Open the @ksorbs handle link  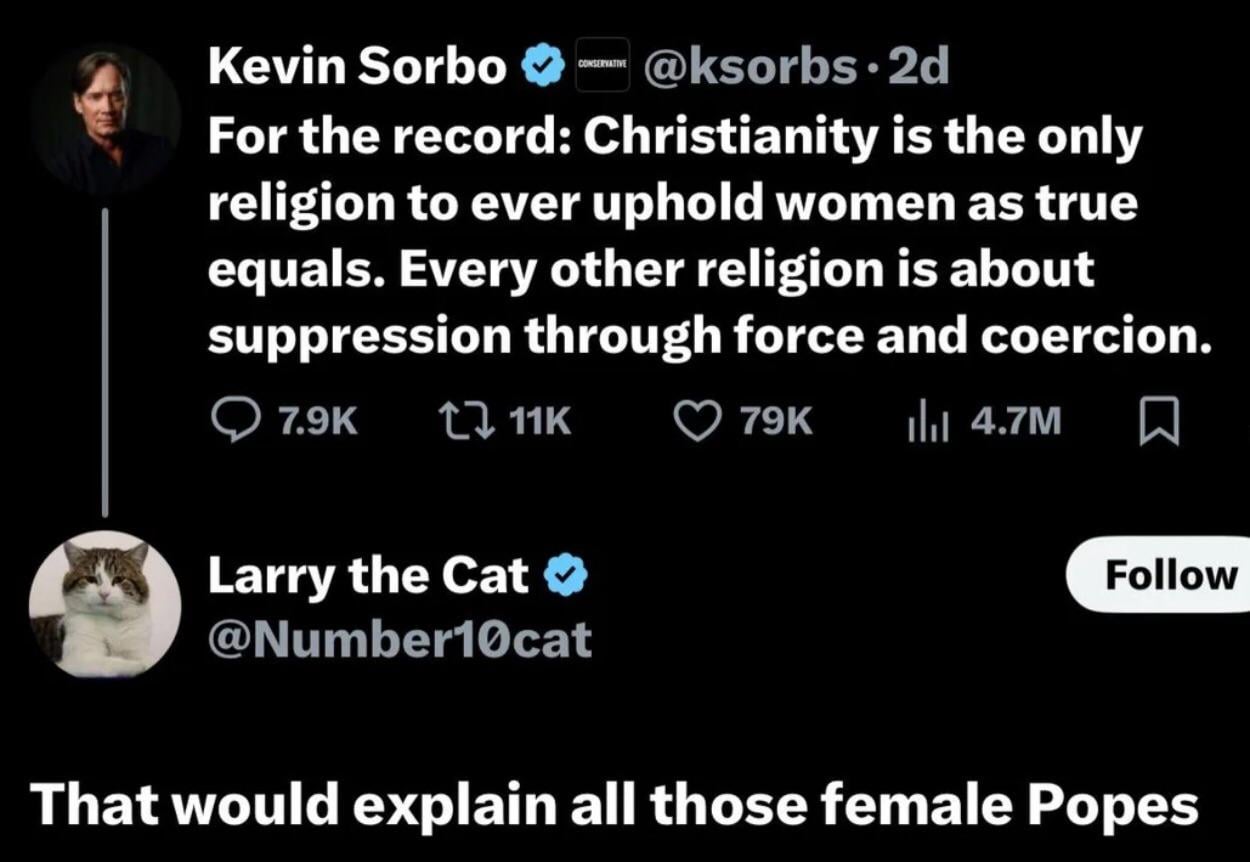pos(750,67)
